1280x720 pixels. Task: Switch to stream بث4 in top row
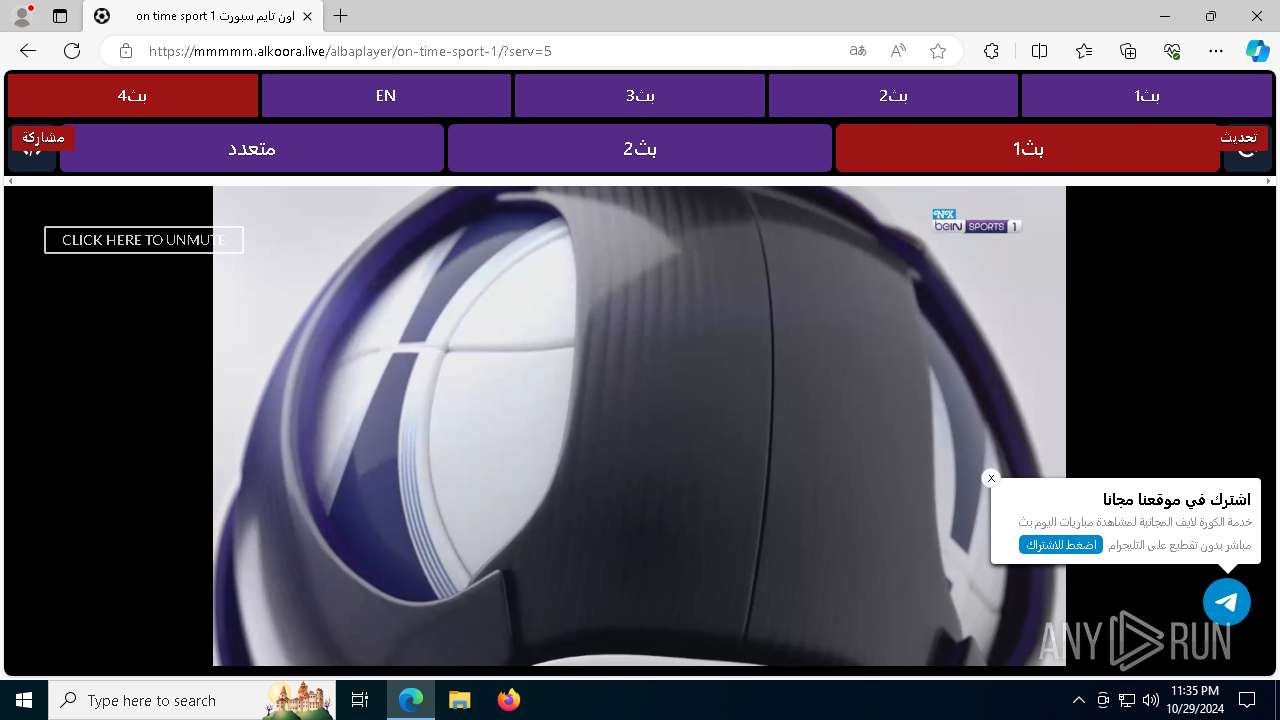tap(132, 96)
